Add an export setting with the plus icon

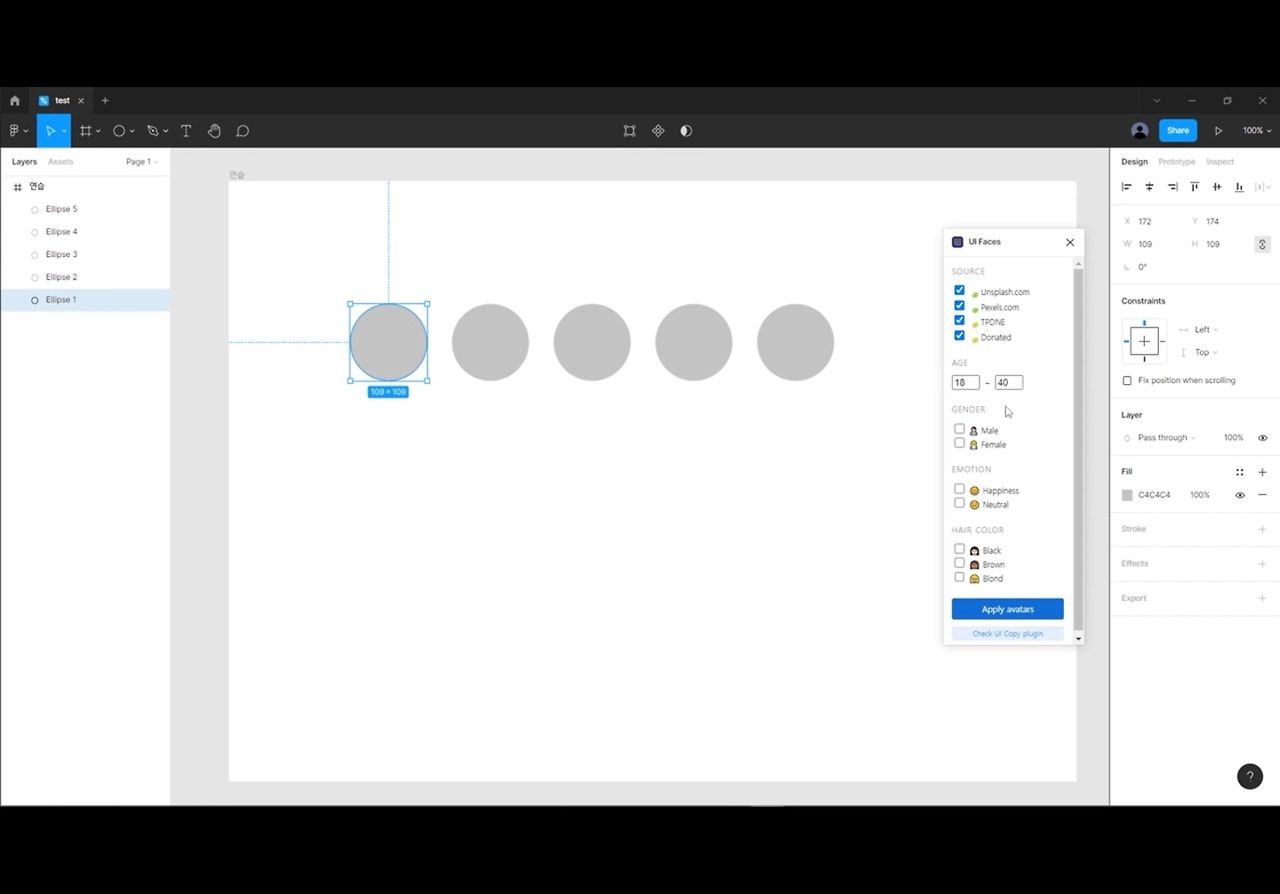1262,598
